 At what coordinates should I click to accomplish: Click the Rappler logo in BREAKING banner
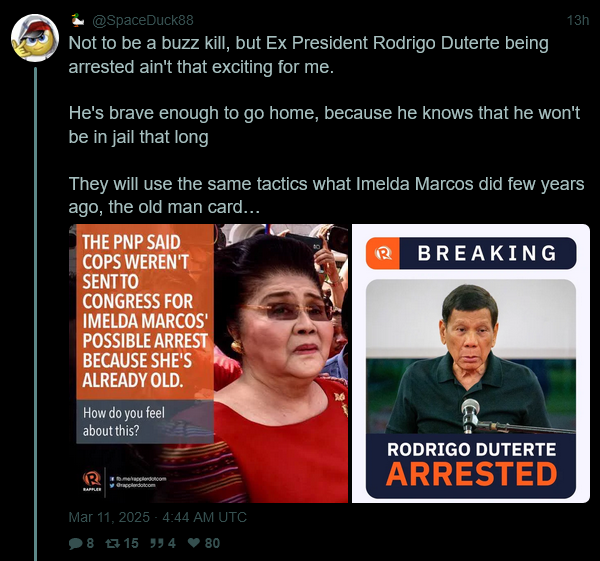tap(383, 253)
